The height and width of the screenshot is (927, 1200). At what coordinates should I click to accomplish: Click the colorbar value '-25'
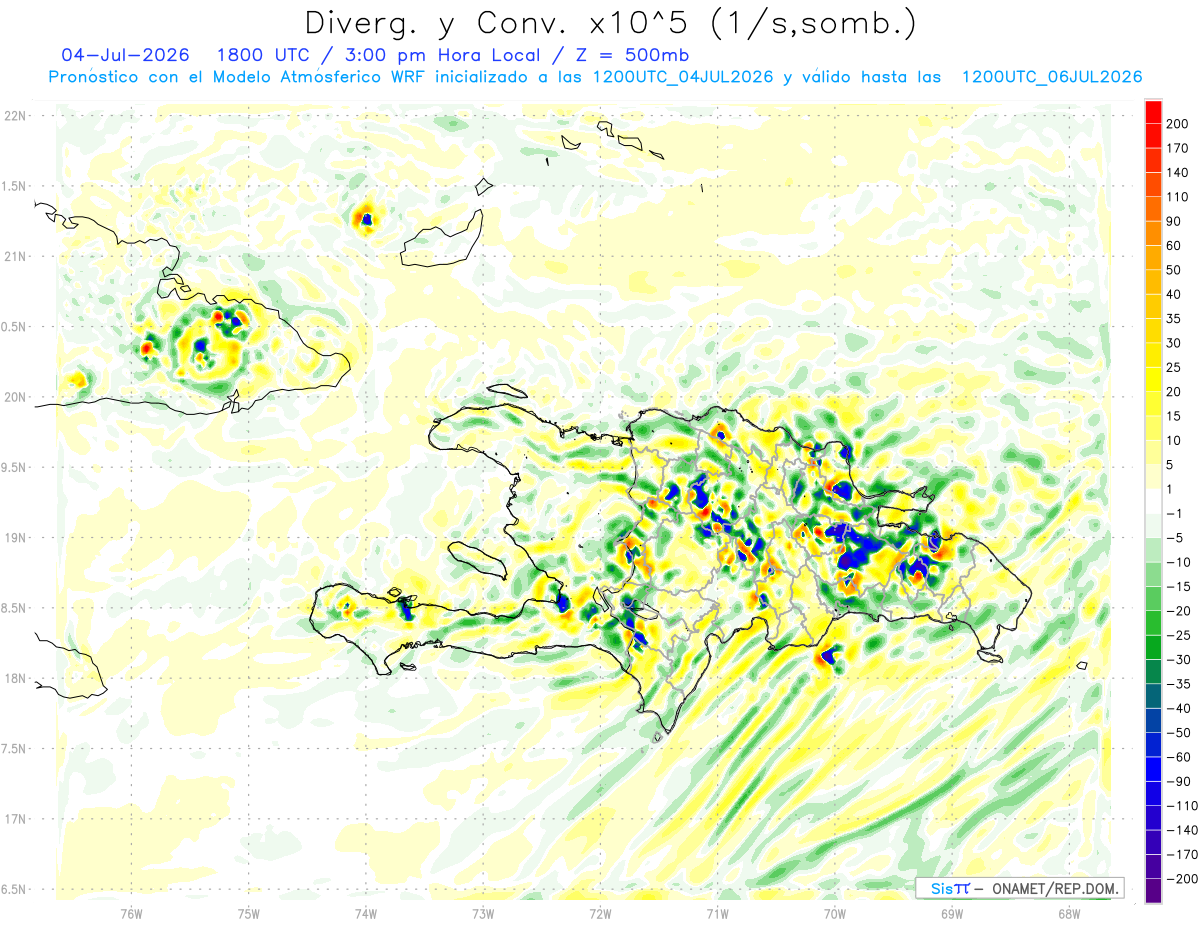tap(1178, 635)
